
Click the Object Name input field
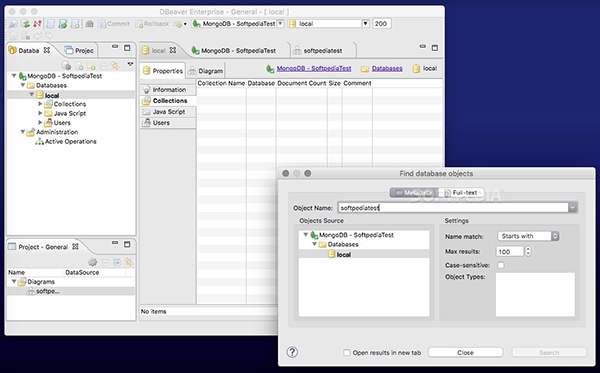(454, 208)
